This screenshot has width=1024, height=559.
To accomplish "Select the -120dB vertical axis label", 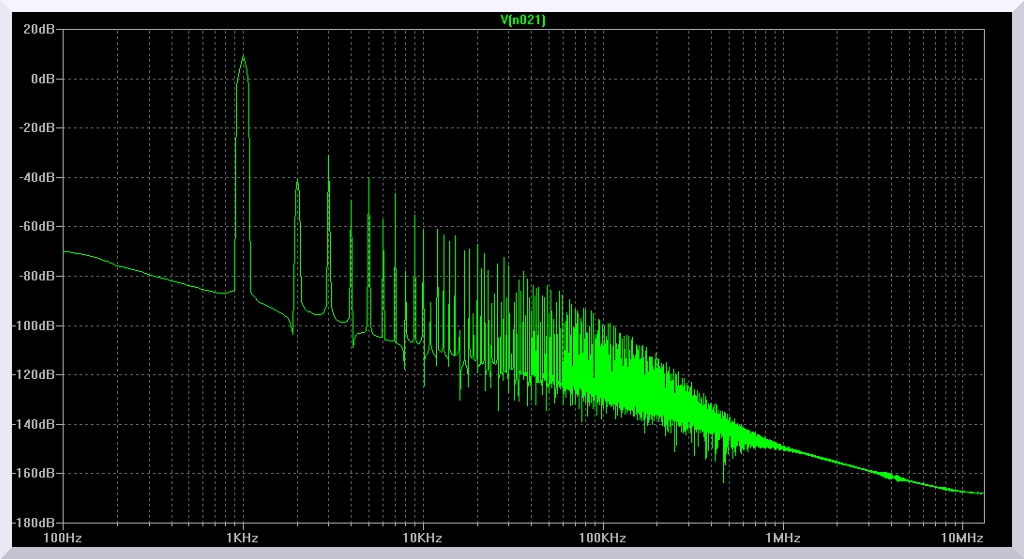I will click(x=34, y=375).
